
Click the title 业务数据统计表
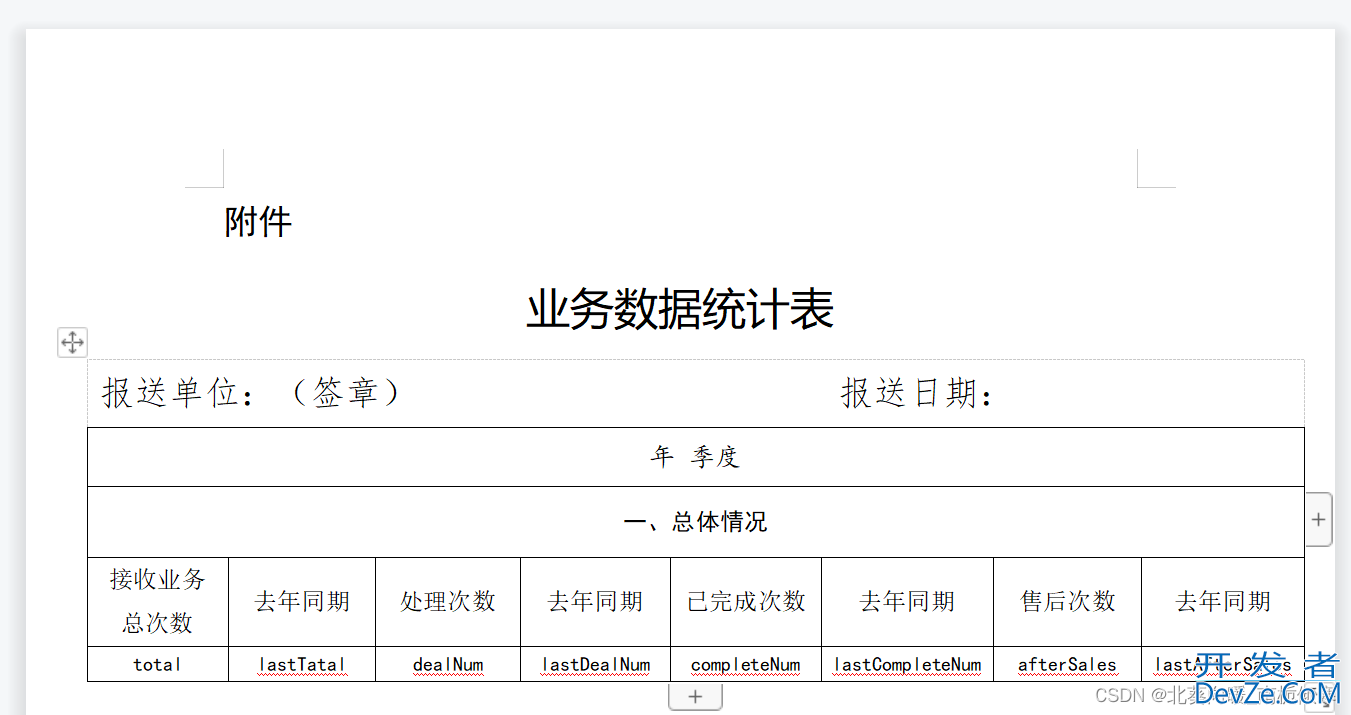tap(680, 309)
